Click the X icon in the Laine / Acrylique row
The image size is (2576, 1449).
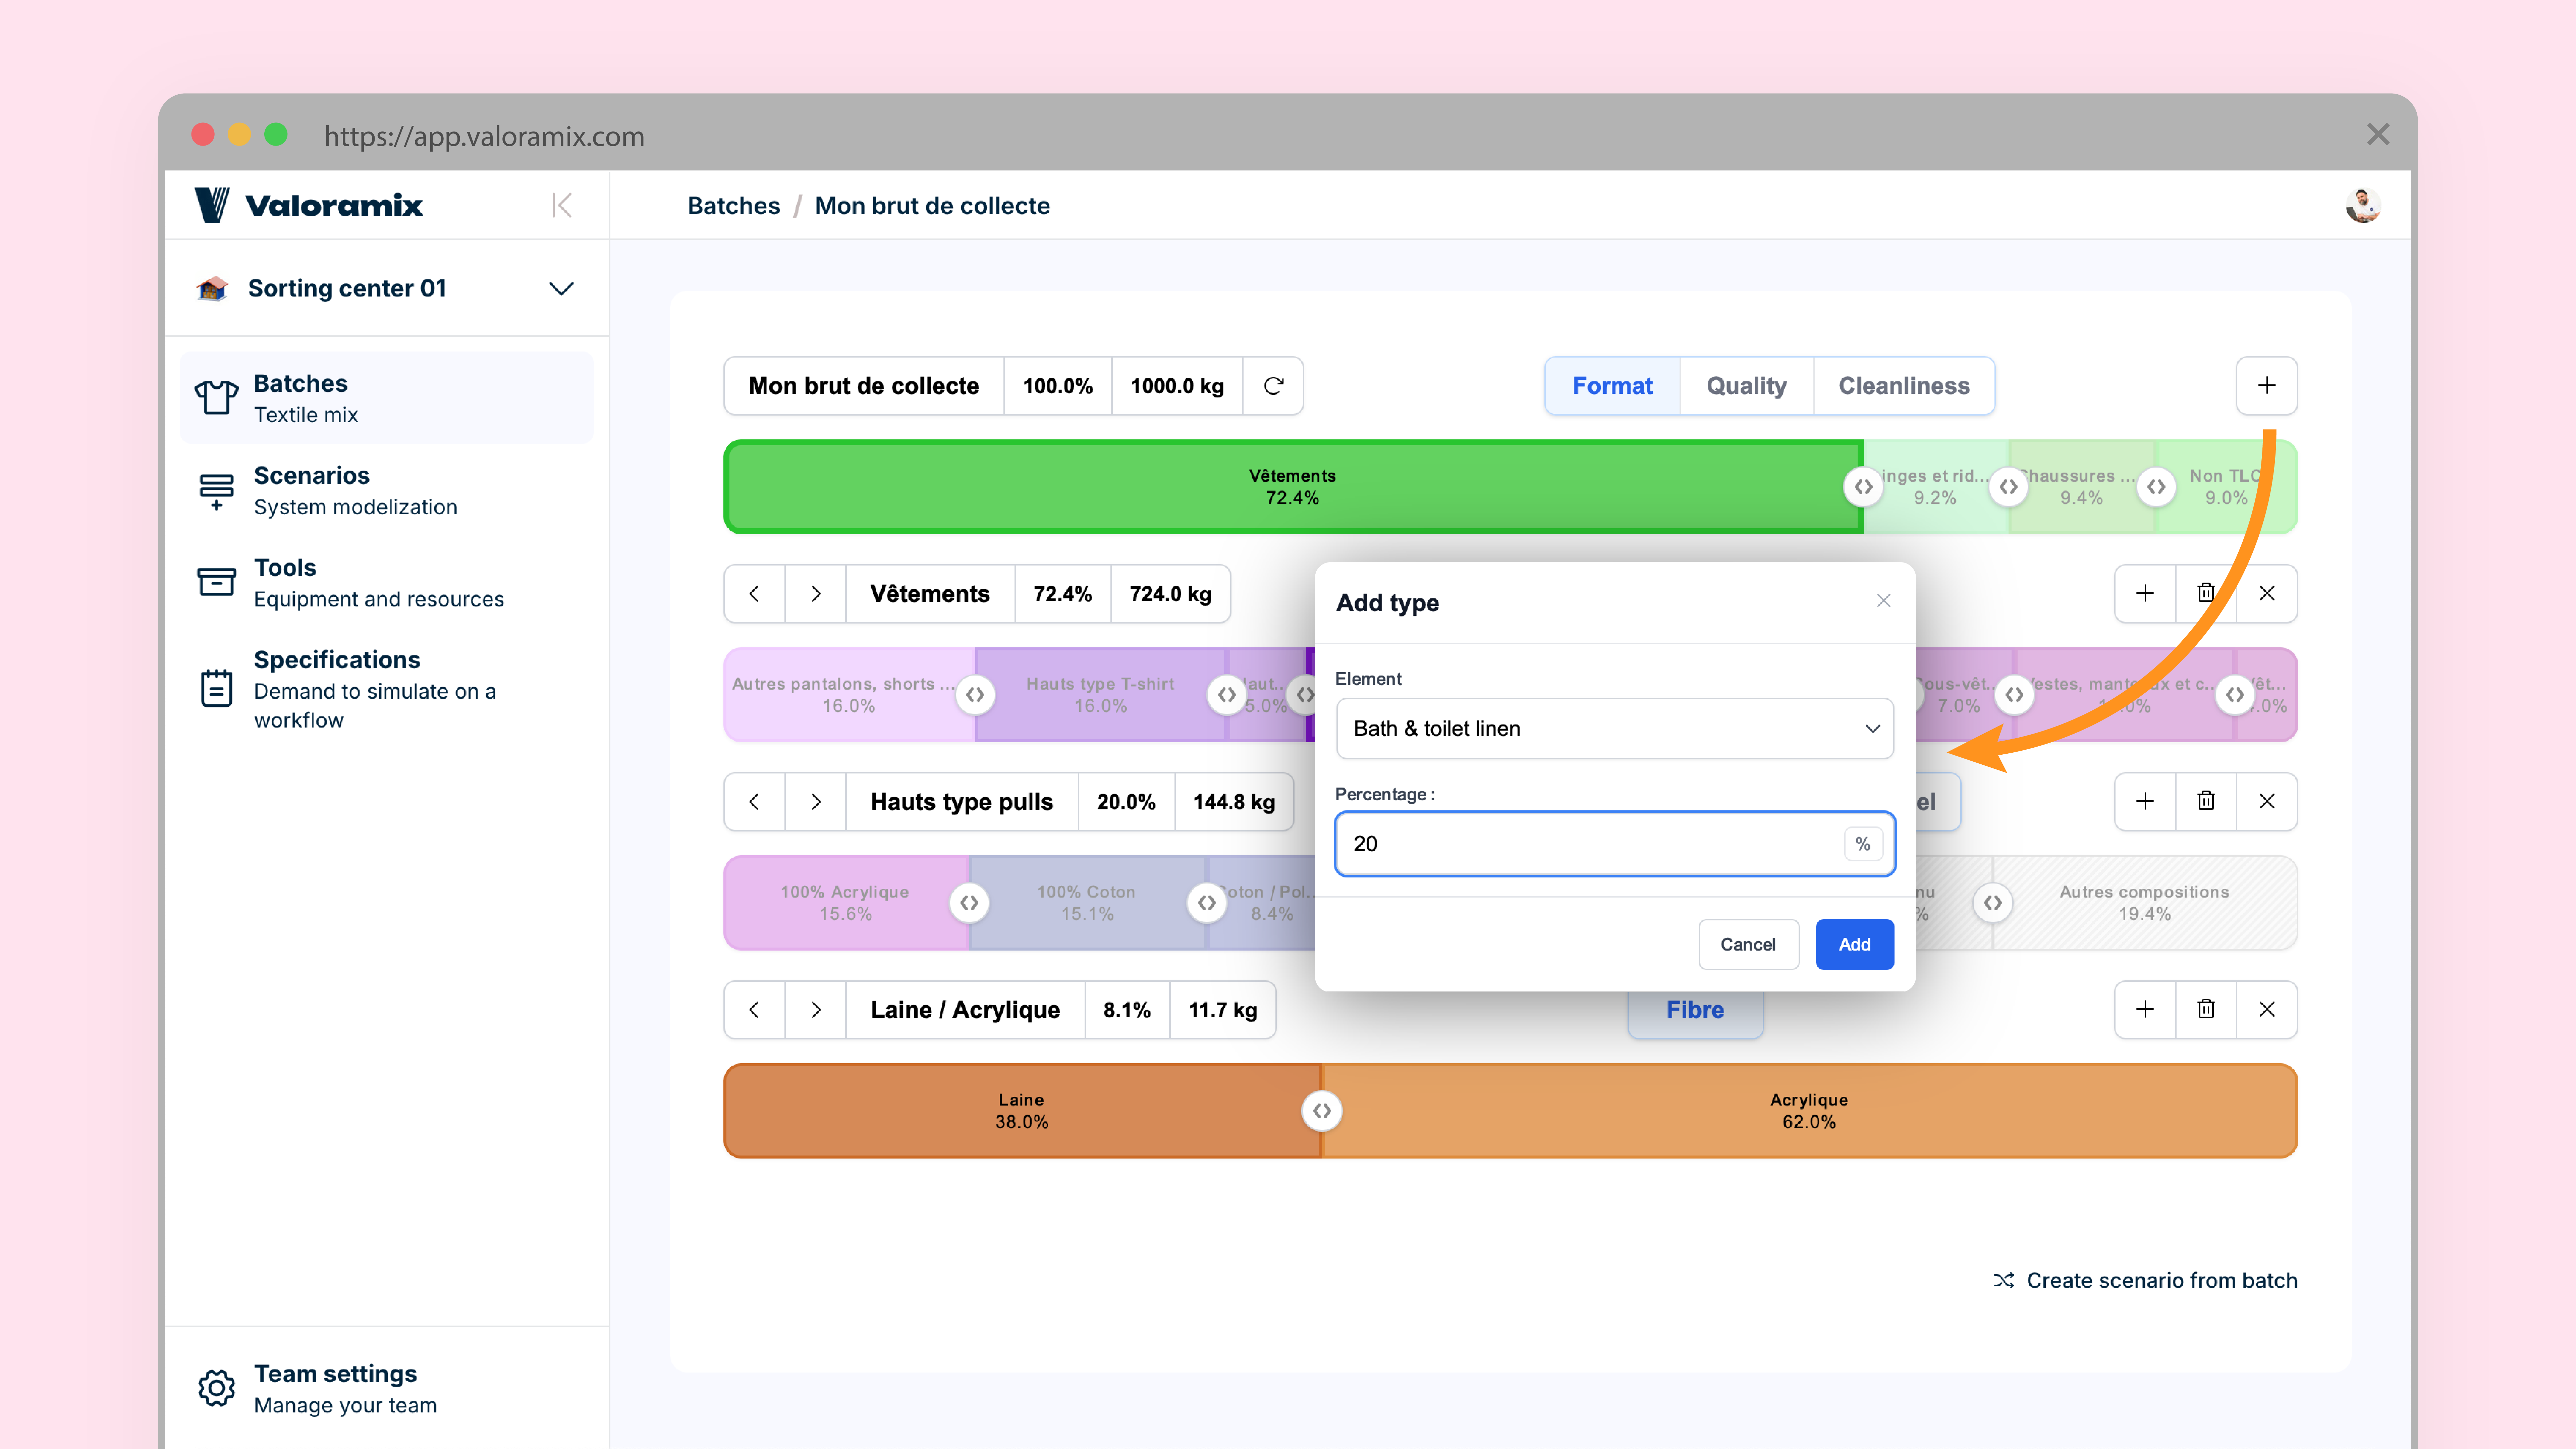(2266, 1009)
